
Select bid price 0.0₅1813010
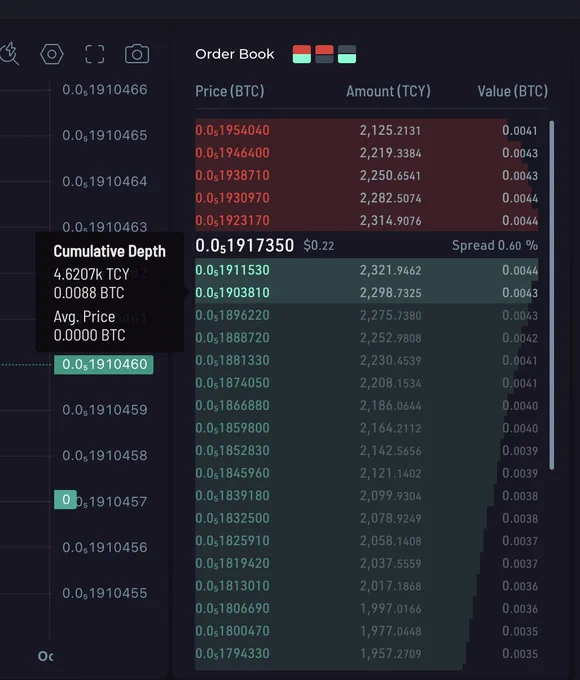[x=233, y=586]
